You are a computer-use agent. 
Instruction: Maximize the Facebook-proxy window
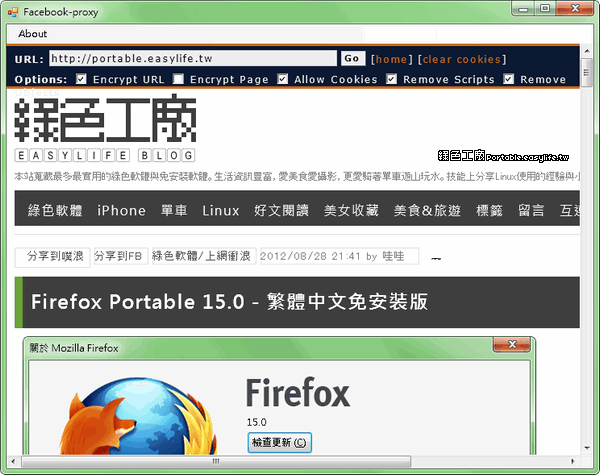coord(545,8)
